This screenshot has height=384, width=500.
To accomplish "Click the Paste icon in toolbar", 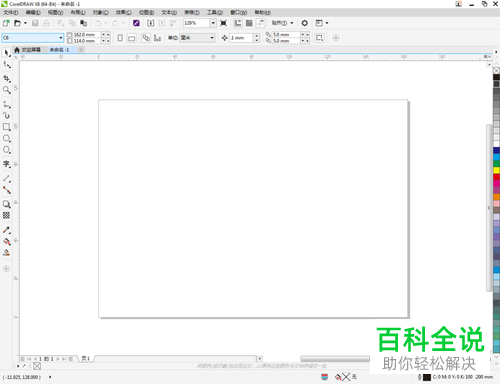I will click(84, 23).
